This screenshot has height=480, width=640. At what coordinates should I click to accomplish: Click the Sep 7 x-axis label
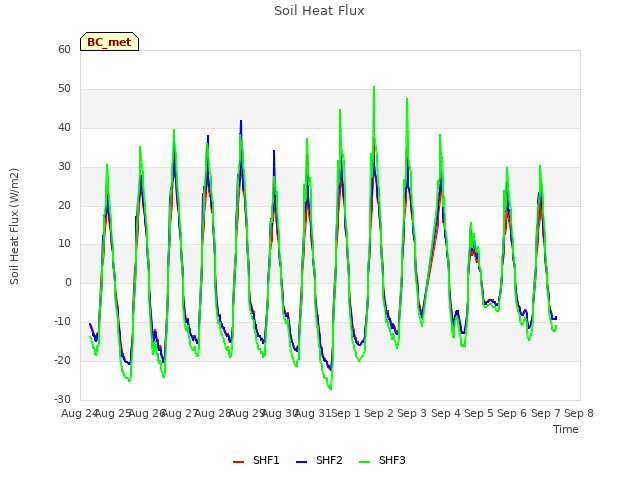click(x=546, y=413)
